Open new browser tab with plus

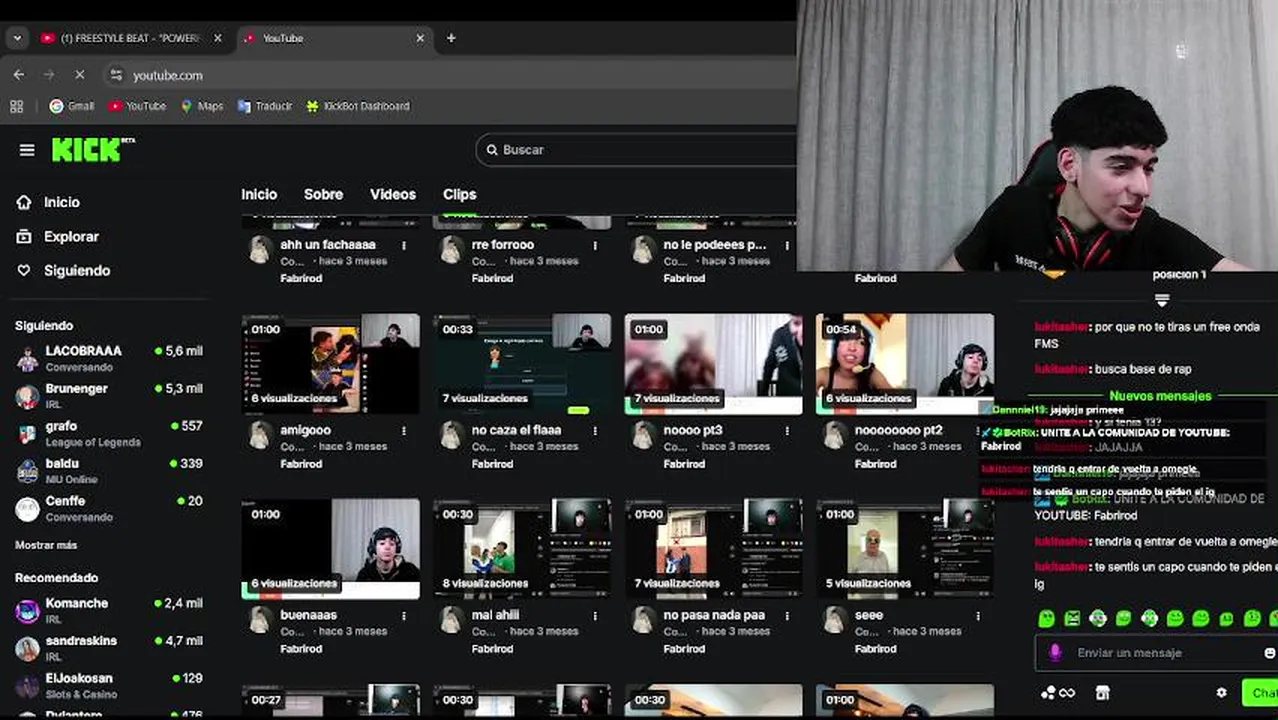coord(451,38)
